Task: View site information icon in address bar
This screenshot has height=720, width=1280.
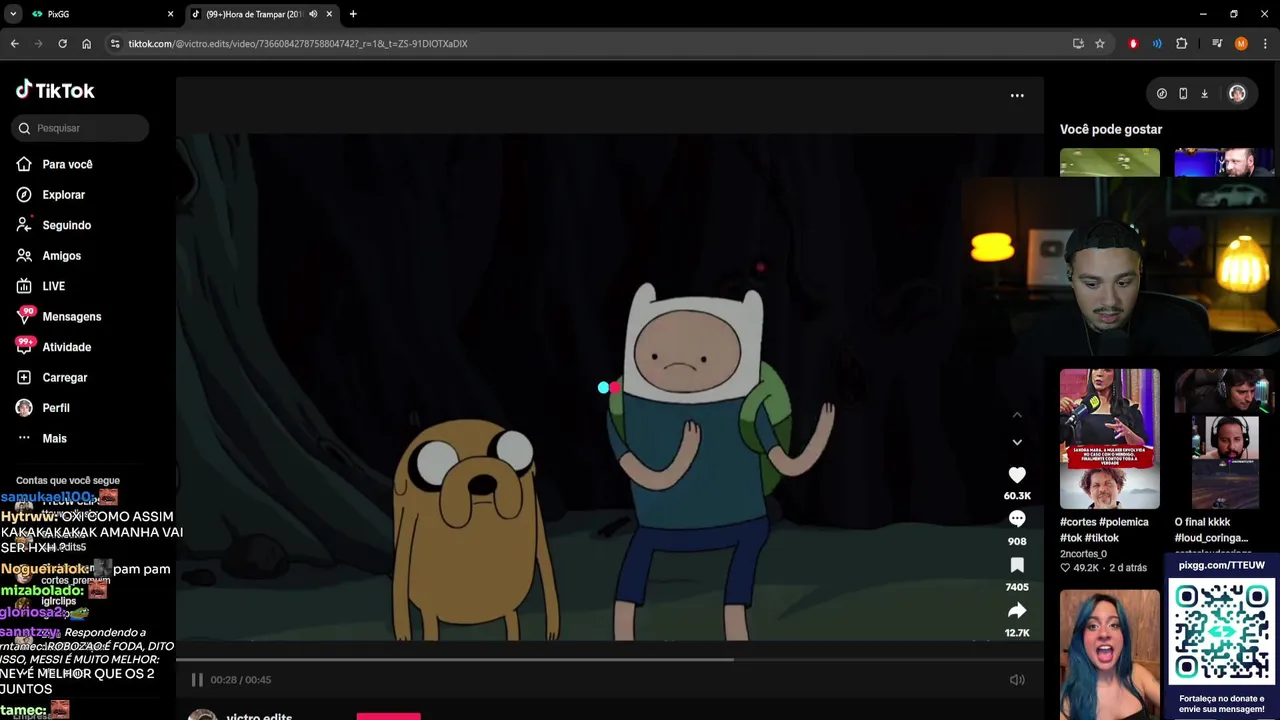Action: click(x=115, y=44)
